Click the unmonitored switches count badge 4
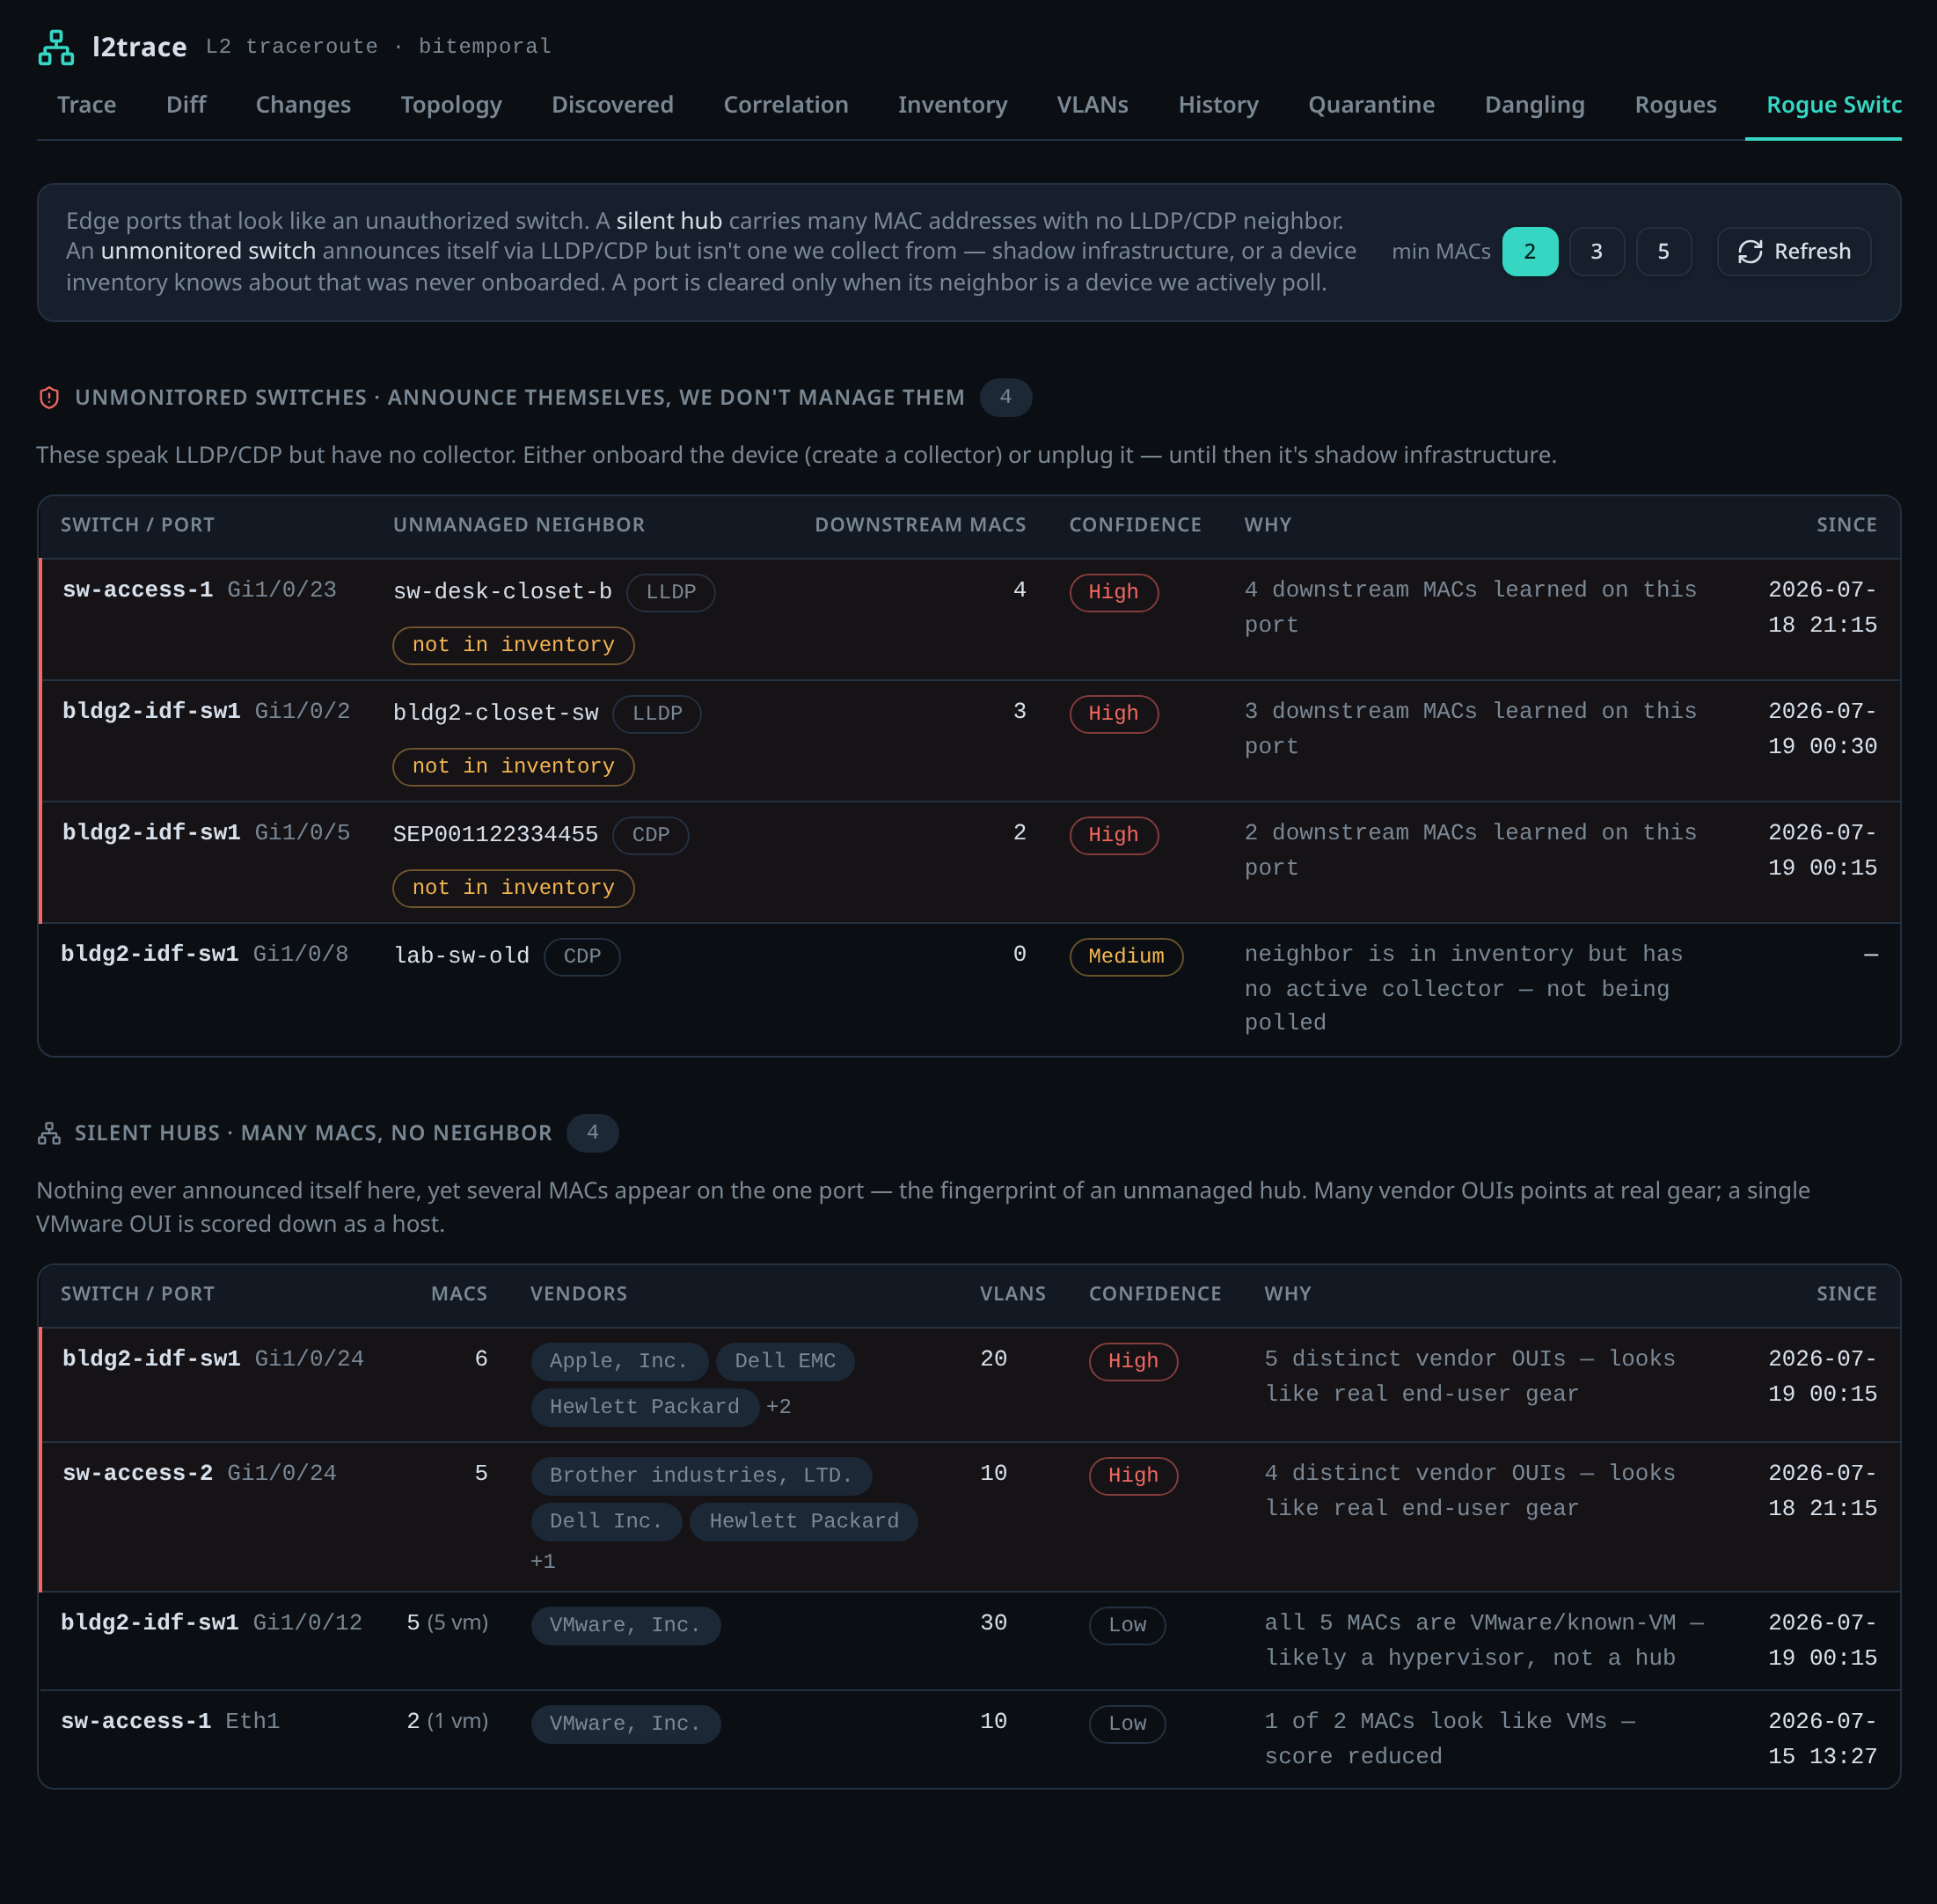Viewport: 1937px width, 1904px height. [1006, 398]
